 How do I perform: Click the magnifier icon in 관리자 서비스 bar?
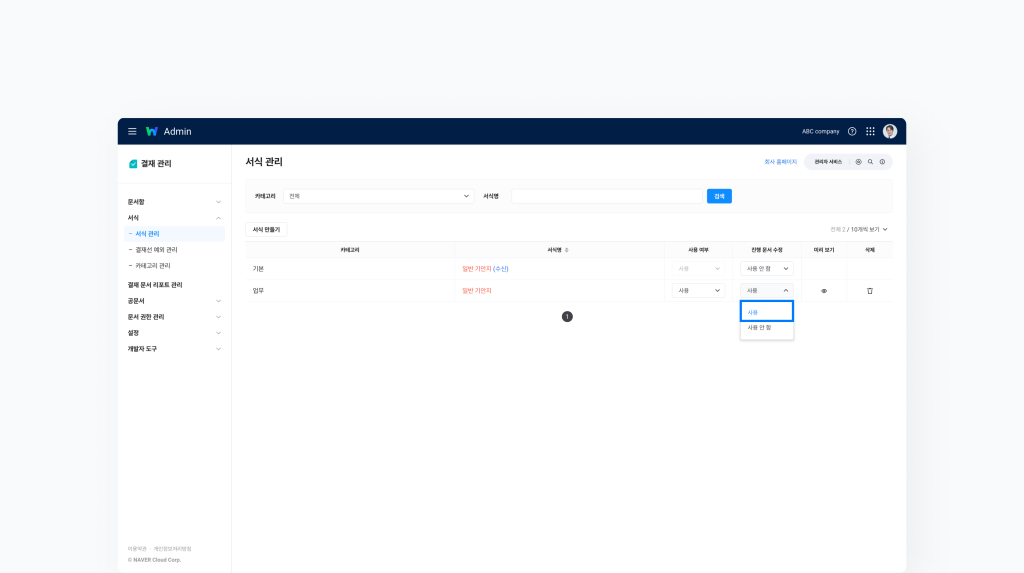pyautogui.click(x=870, y=162)
